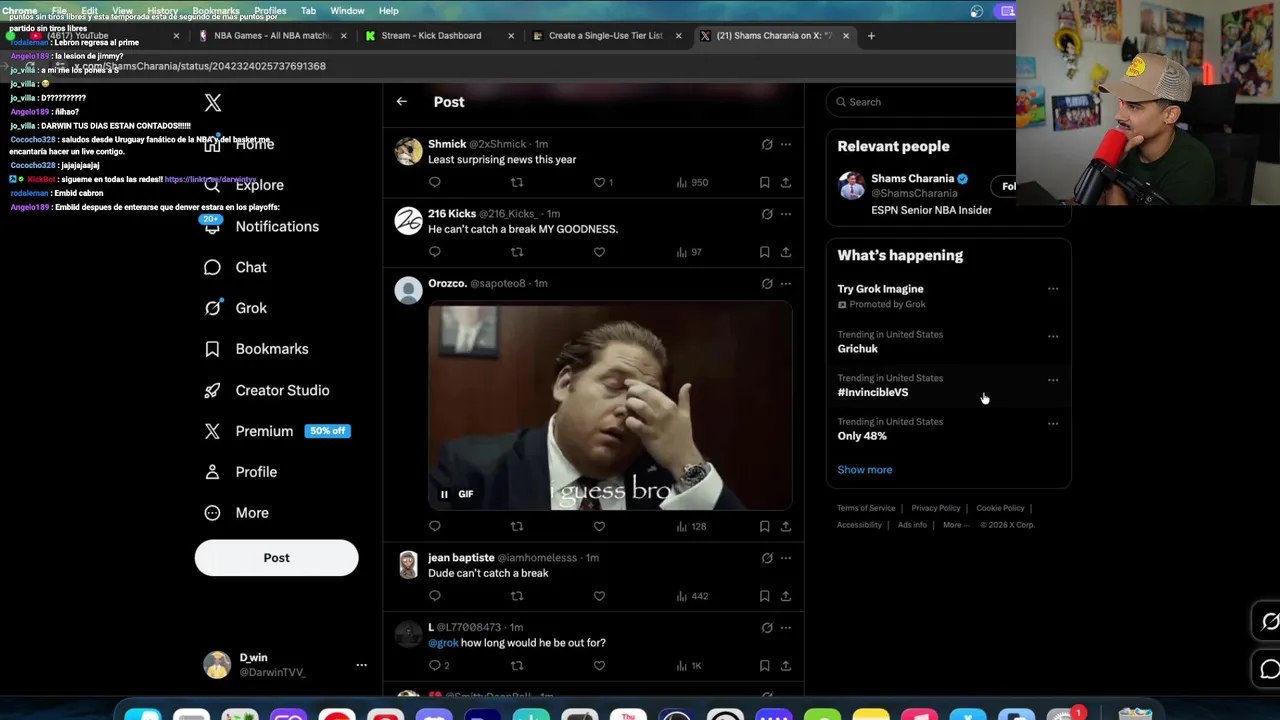1280x720 pixels.
Task: Open more options for Grichuk trend
Action: click(1053, 337)
